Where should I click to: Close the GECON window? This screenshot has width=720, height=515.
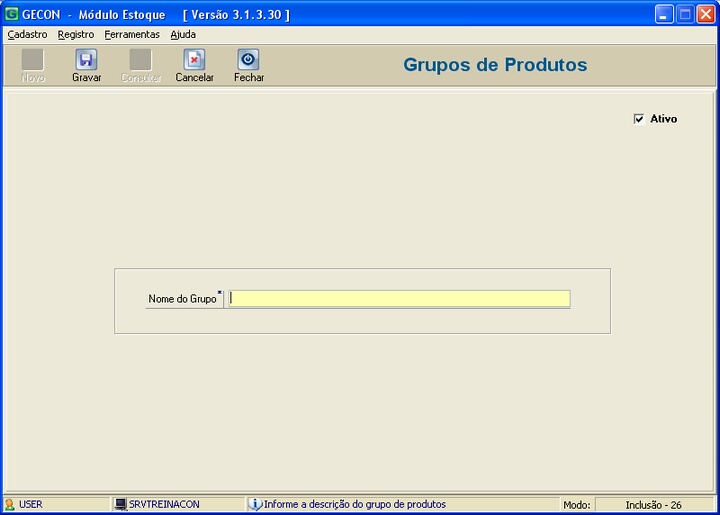click(x=705, y=14)
